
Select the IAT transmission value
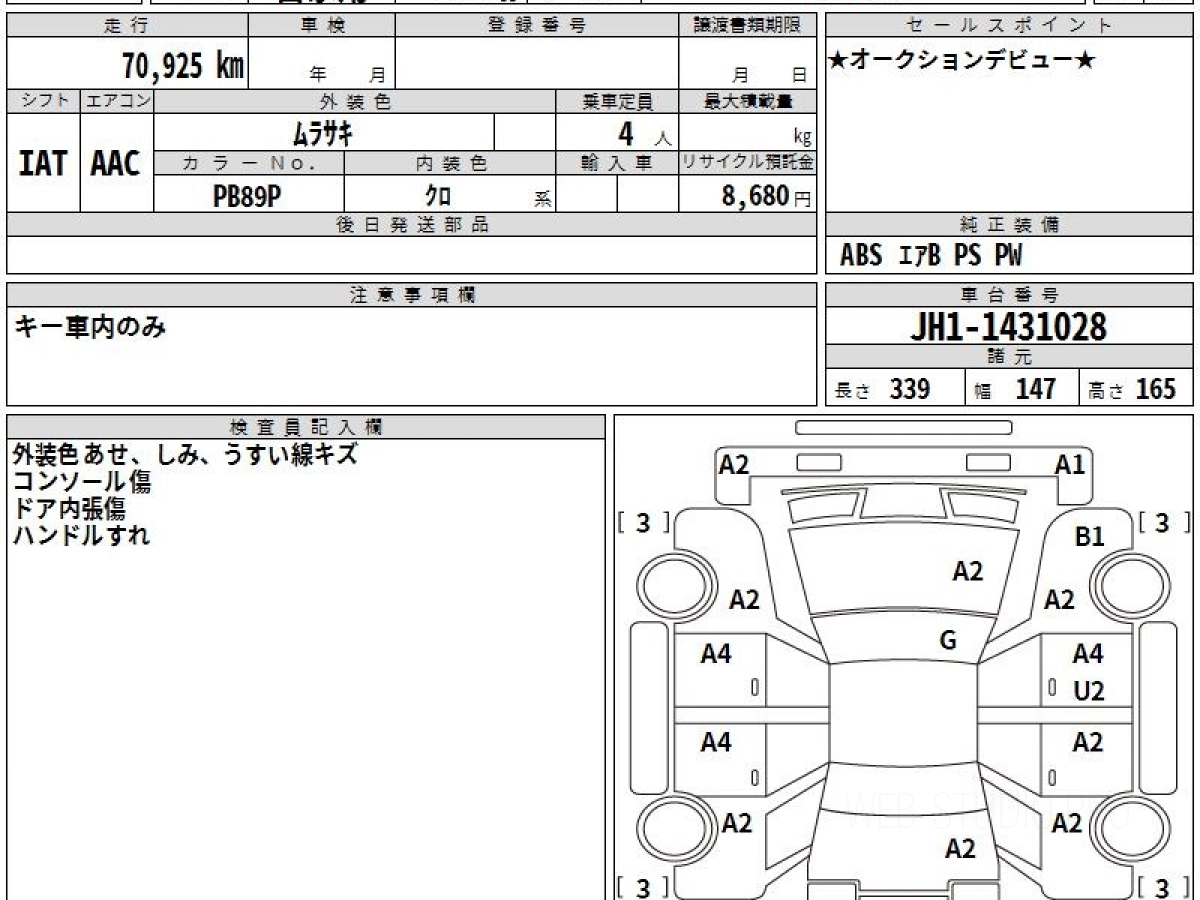(43, 163)
